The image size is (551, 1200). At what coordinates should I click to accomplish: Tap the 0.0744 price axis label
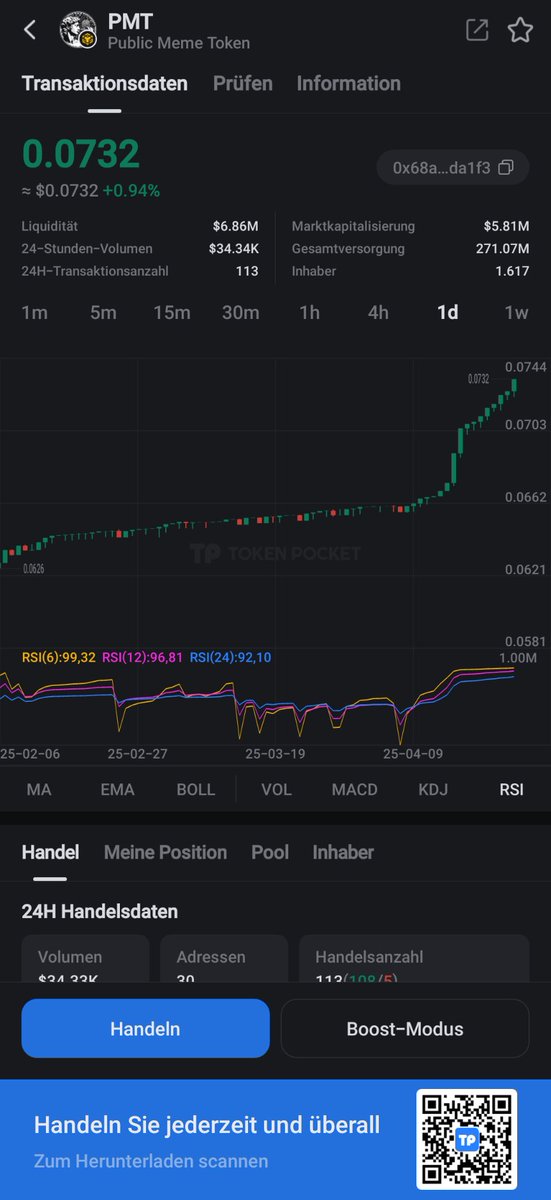pos(526,367)
